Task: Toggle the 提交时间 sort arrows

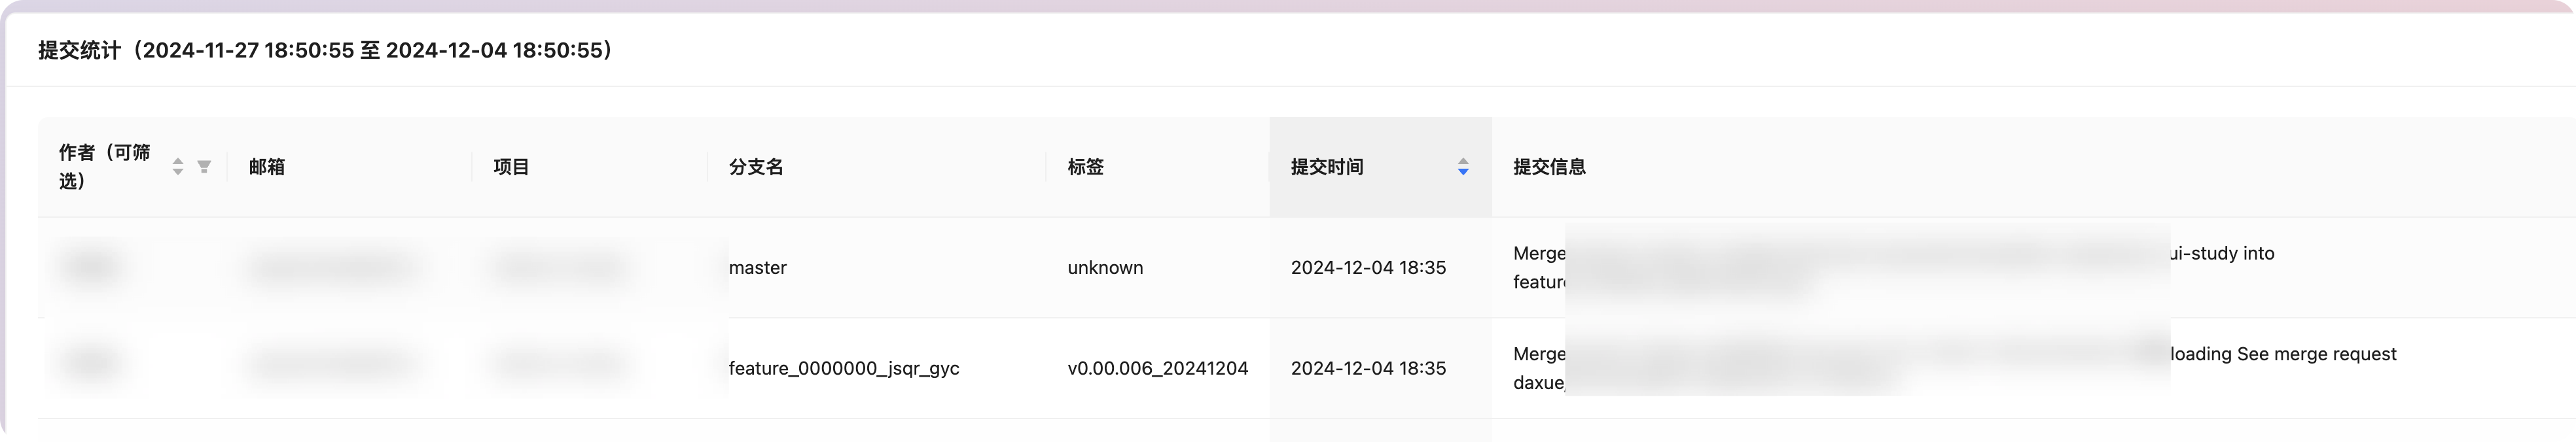Action: click(x=1462, y=167)
